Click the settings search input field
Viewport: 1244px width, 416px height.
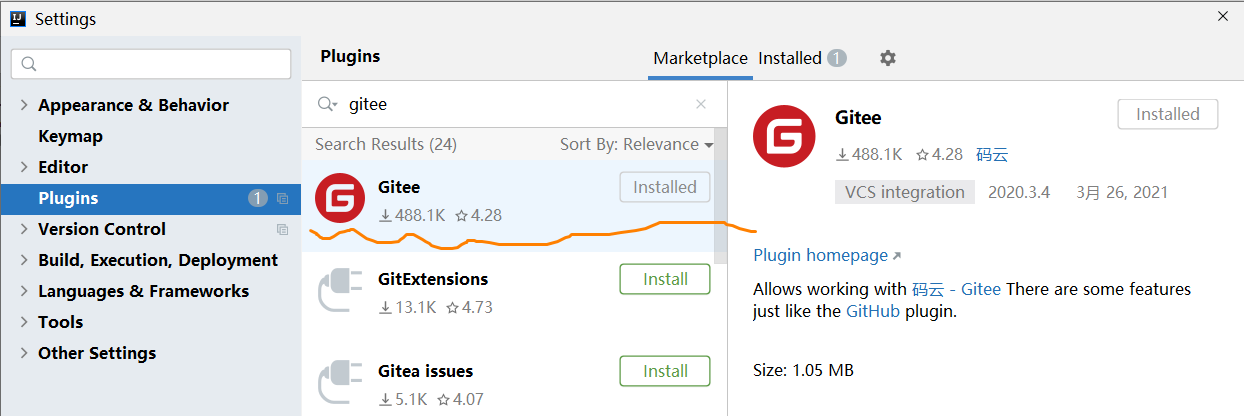point(151,64)
